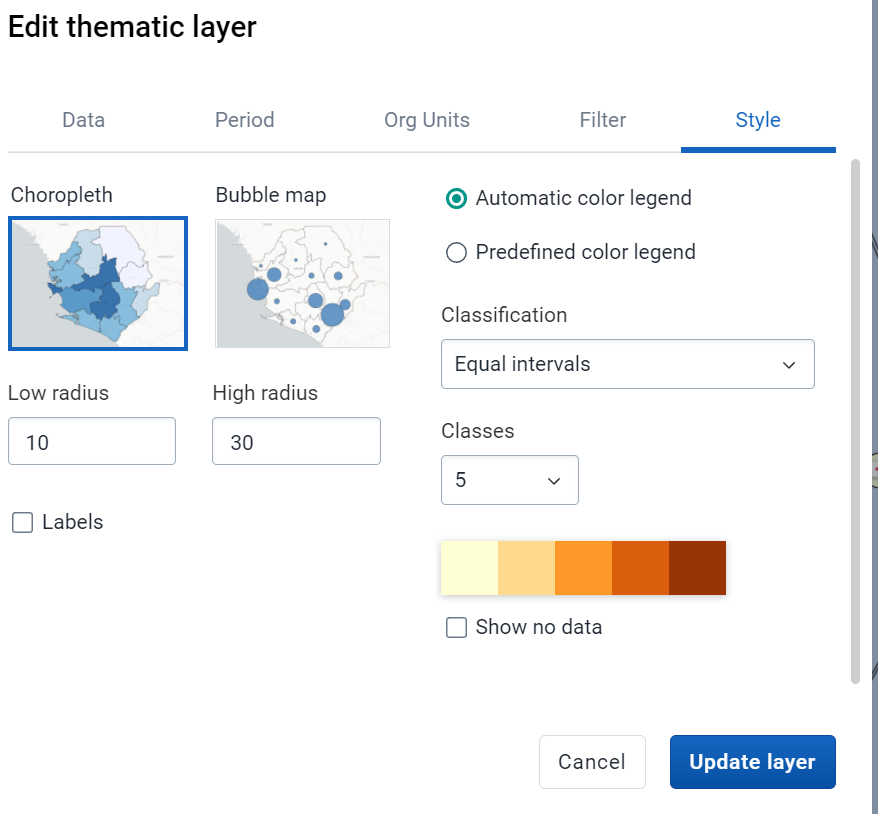Select the Bubble map thumbnail

[302, 283]
